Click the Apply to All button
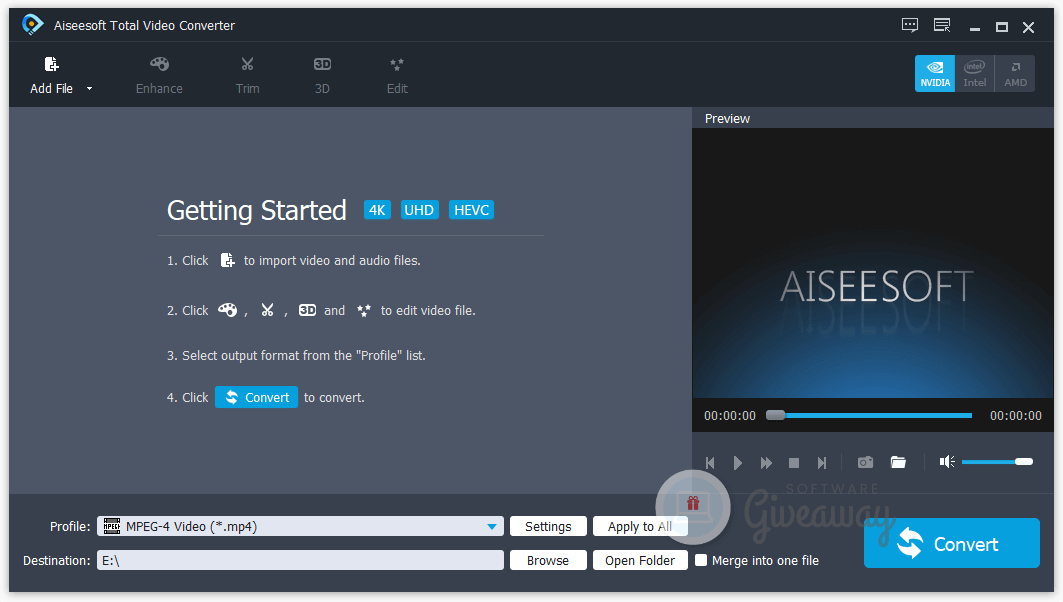Screen dimensions: 1063x602 [640, 527]
